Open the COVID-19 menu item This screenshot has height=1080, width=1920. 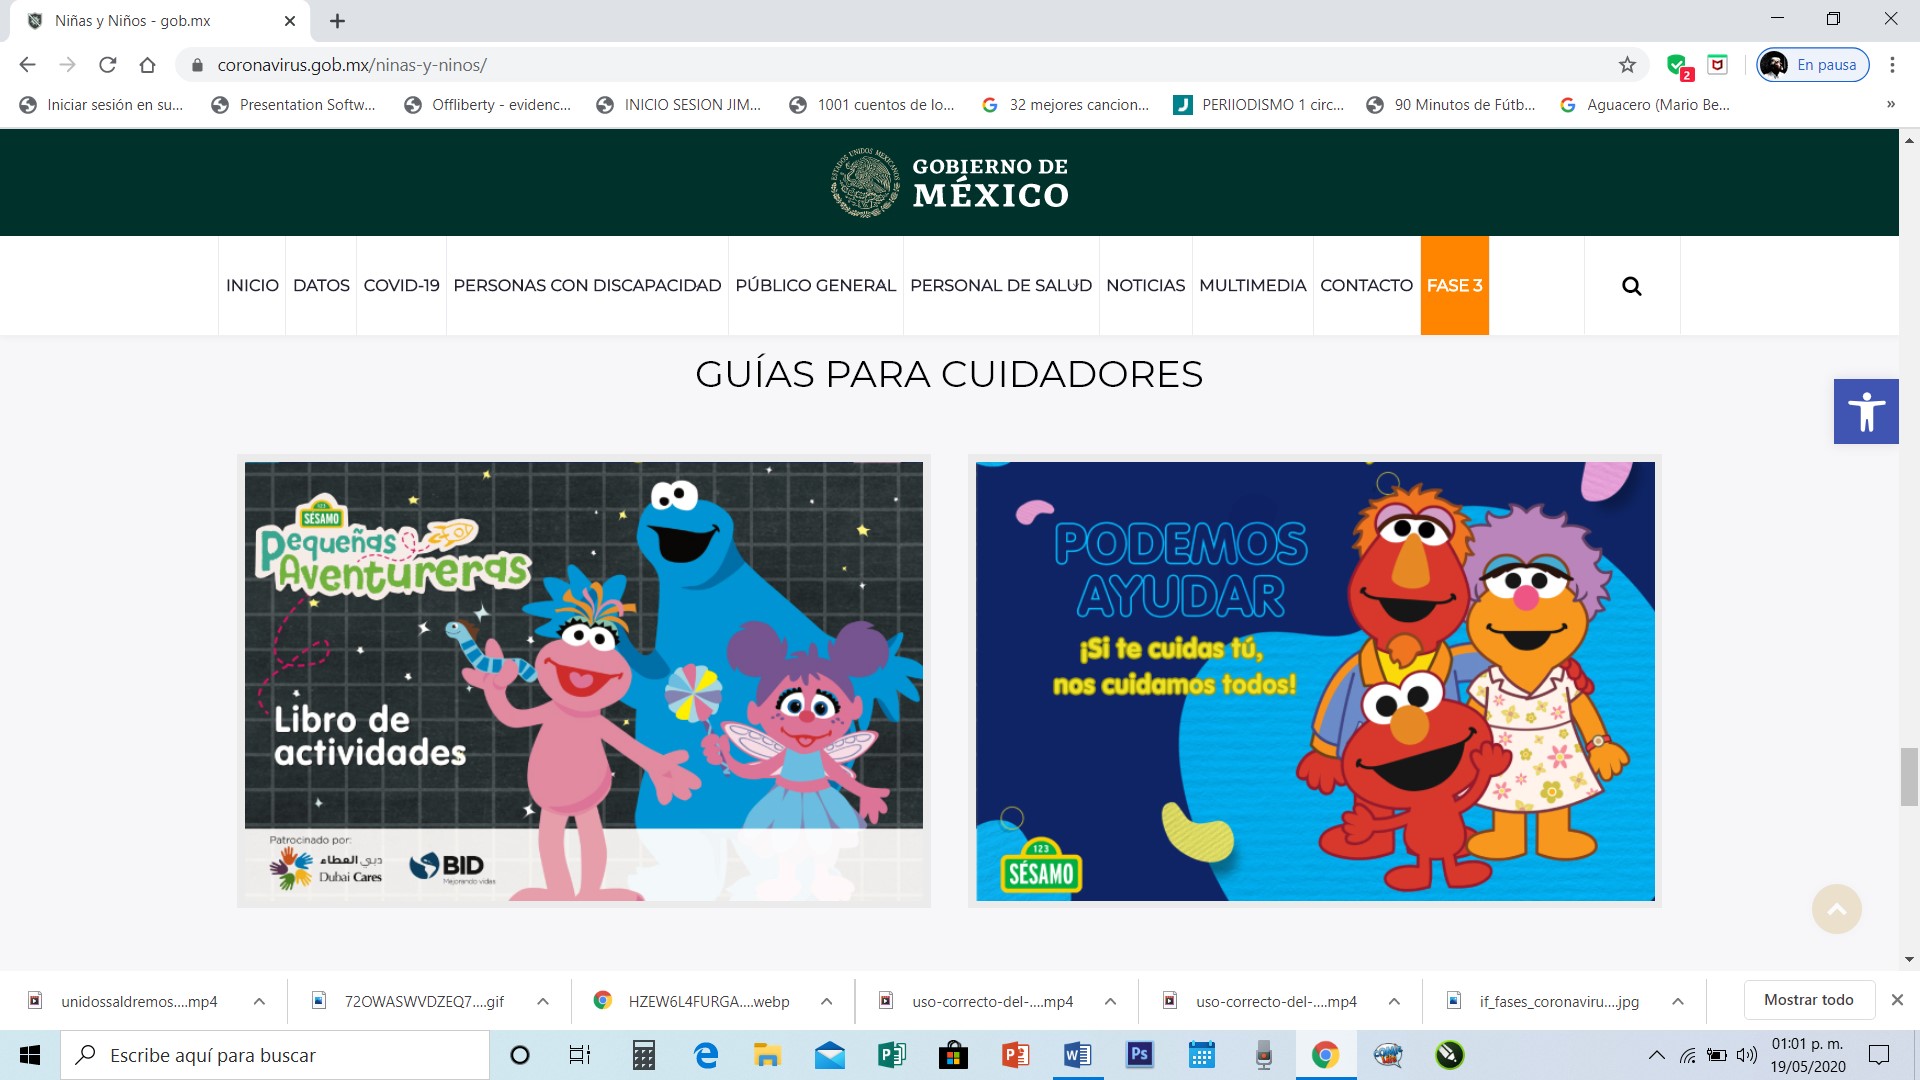[x=401, y=286]
